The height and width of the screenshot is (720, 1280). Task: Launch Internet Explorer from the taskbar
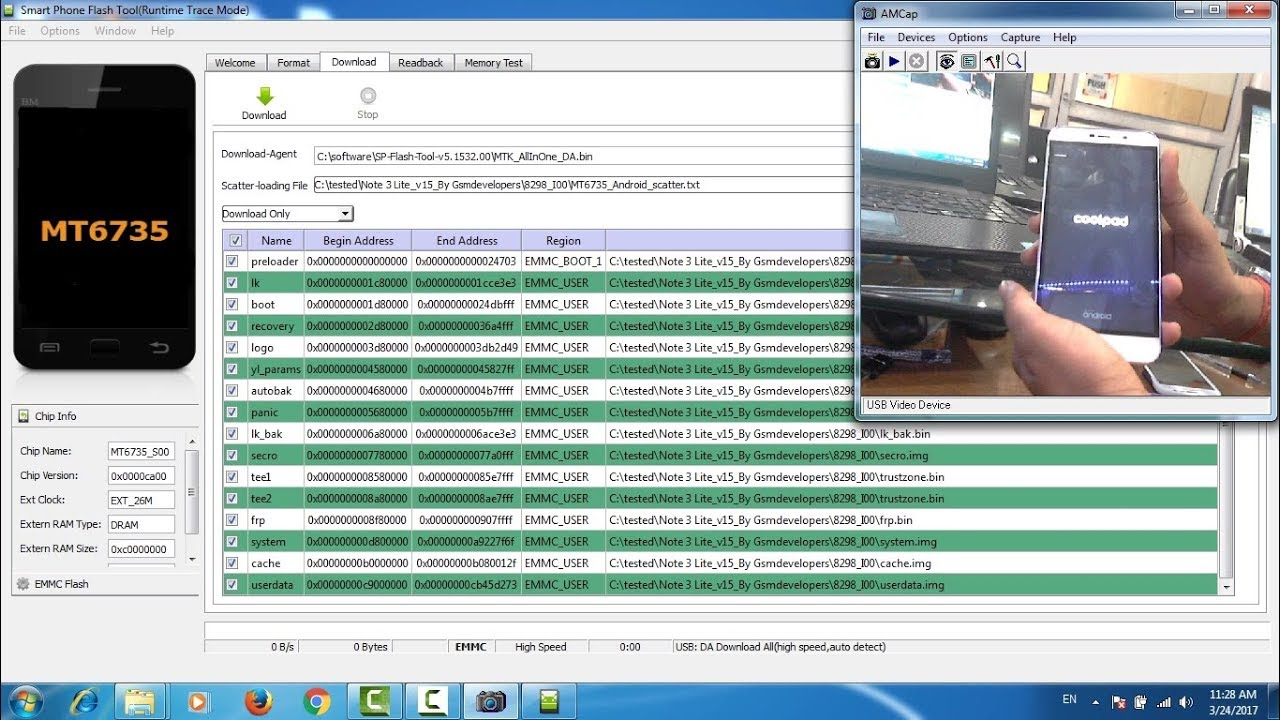point(85,701)
